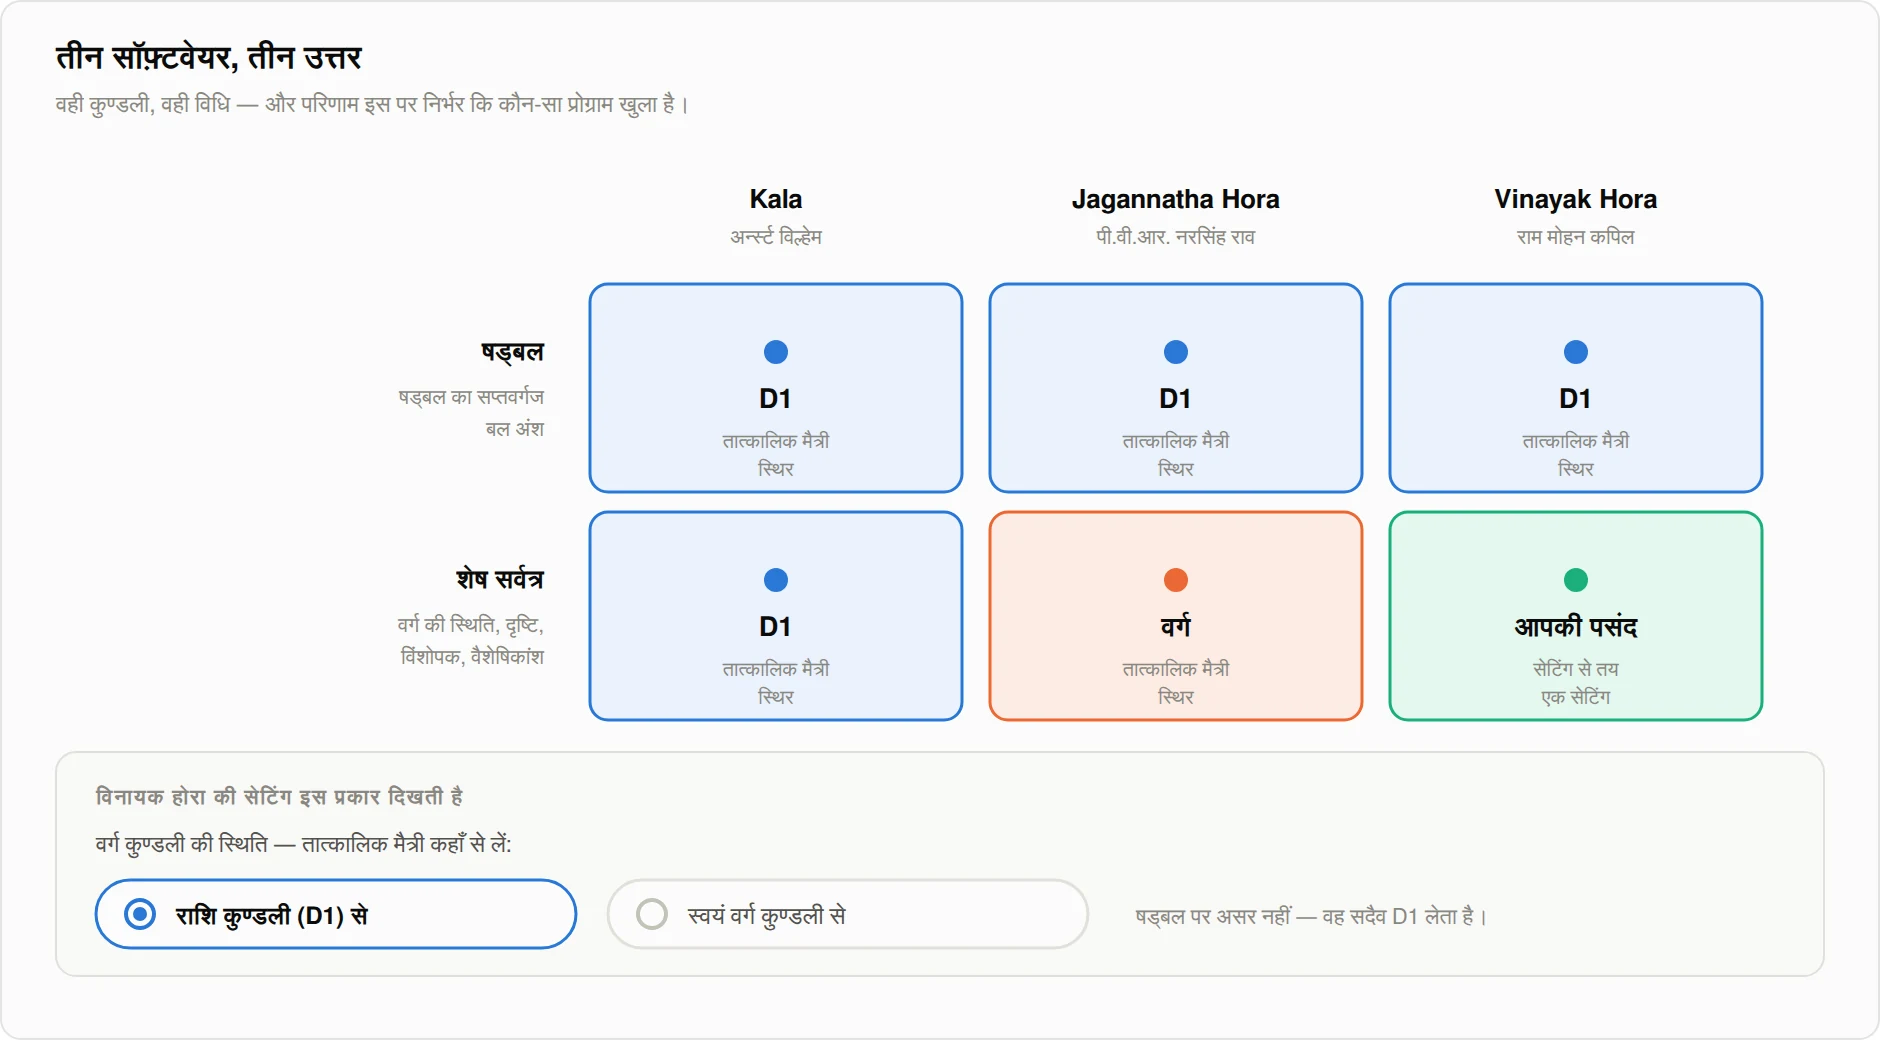The height and width of the screenshot is (1040, 1880).
Task: Open the Kala षड्बल D1 card
Action: tap(776, 388)
